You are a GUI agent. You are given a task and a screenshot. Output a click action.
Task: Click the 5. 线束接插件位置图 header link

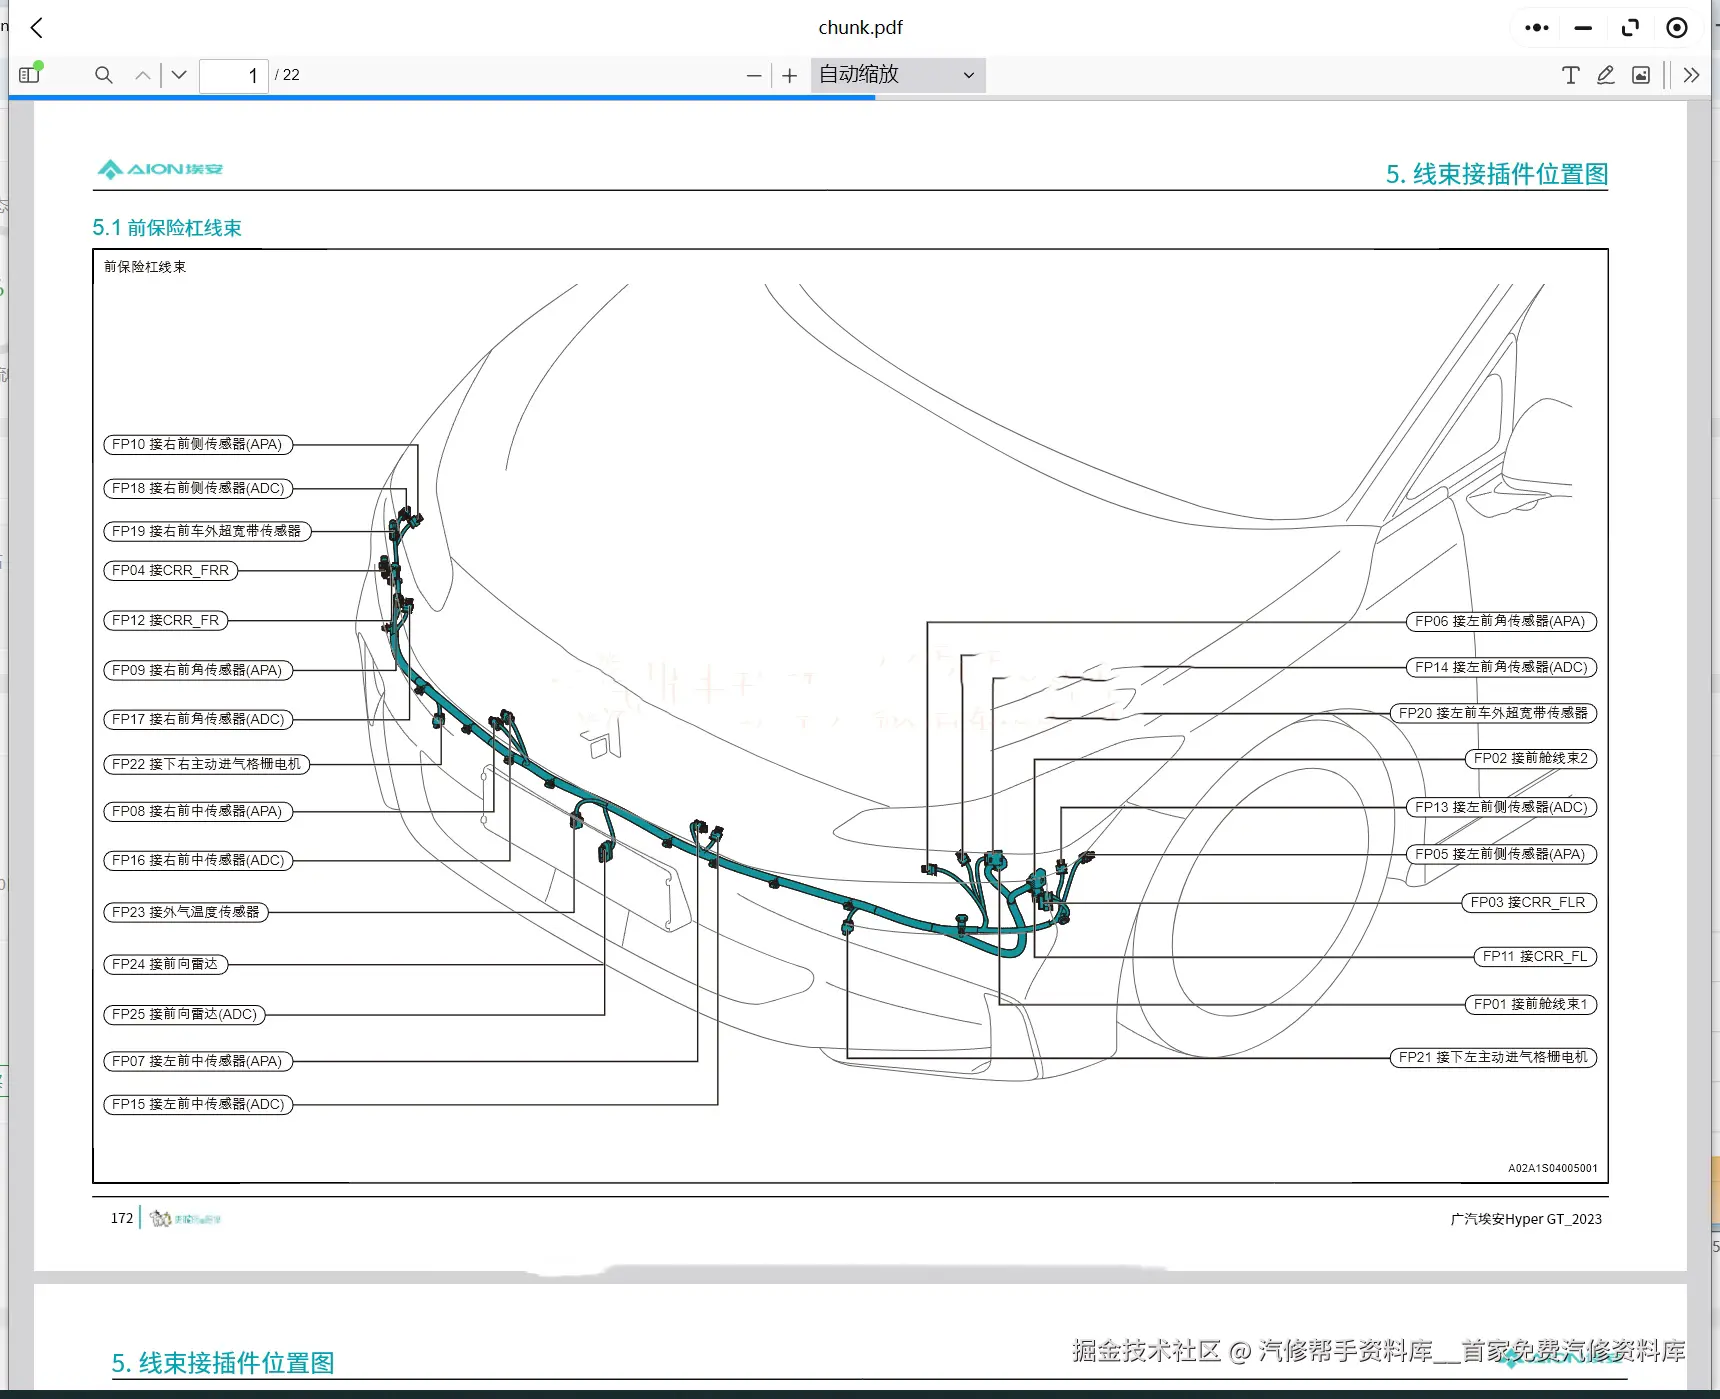1496,174
